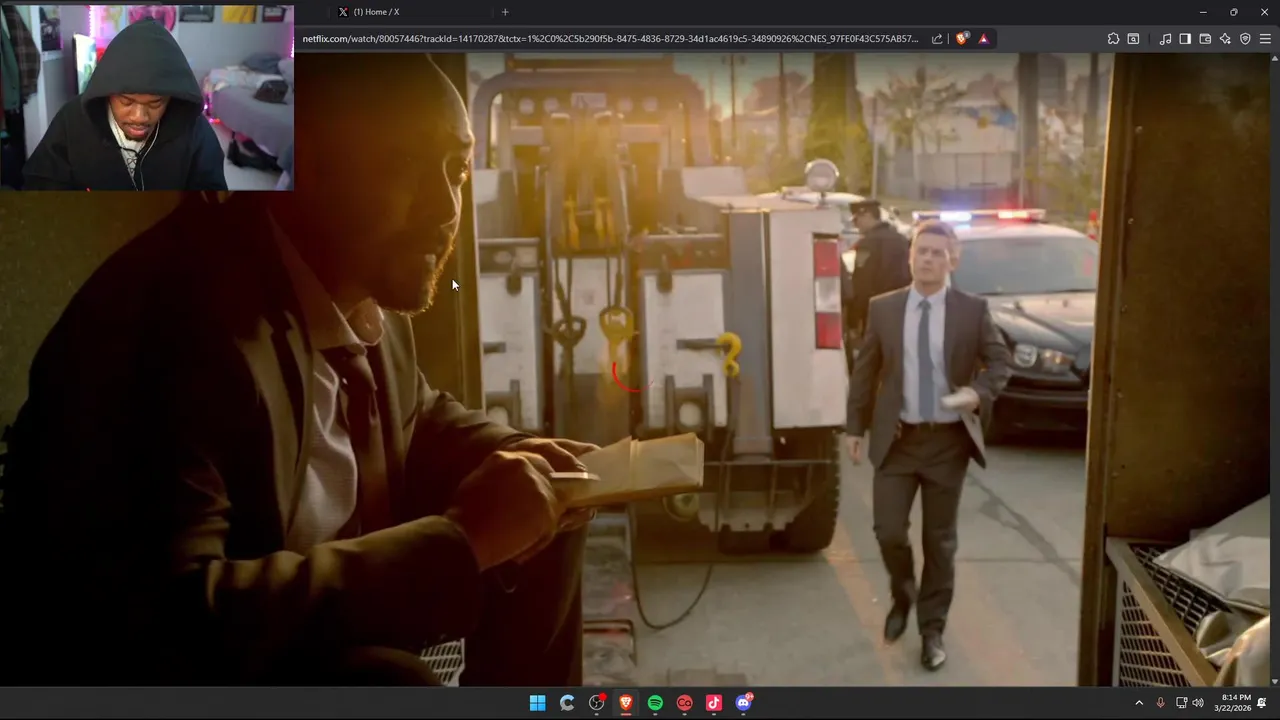
Task: Open the notification bell icon
Action: (1262, 703)
